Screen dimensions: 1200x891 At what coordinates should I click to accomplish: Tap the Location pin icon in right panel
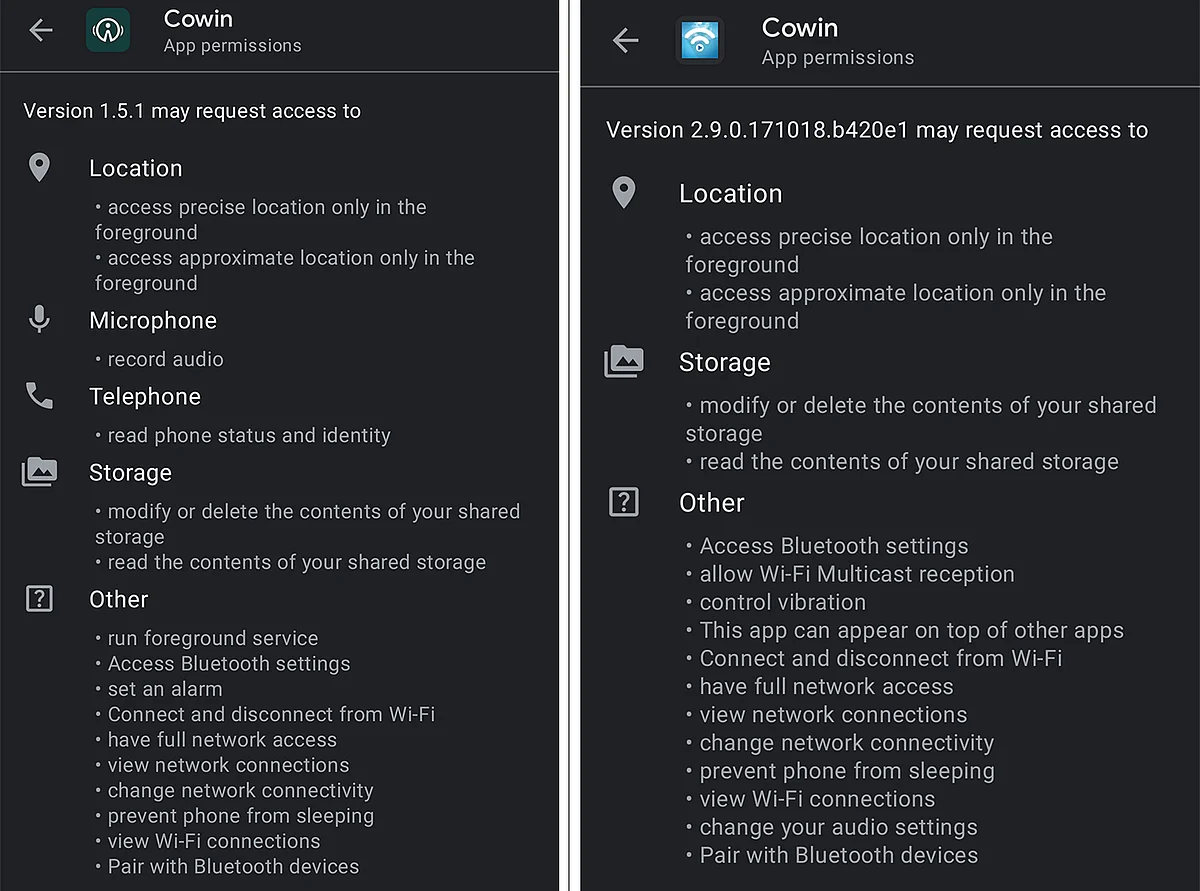coord(624,193)
